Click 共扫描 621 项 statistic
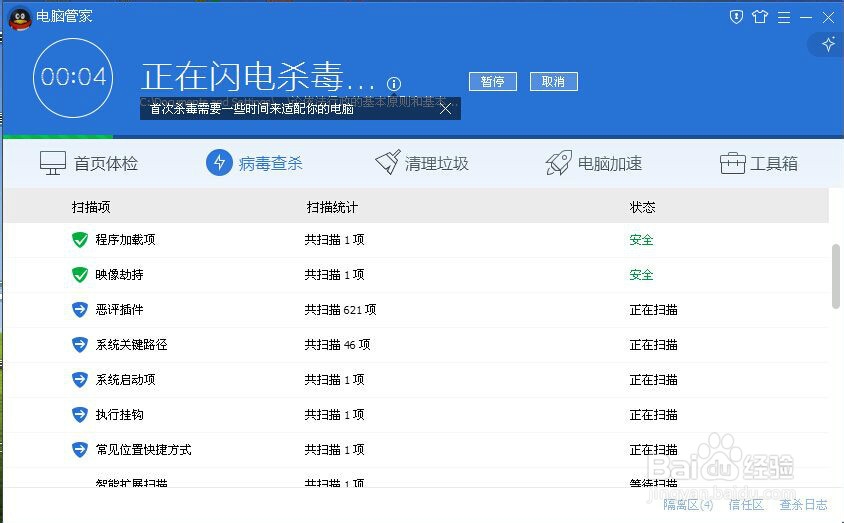This screenshot has width=844, height=523. coord(340,310)
